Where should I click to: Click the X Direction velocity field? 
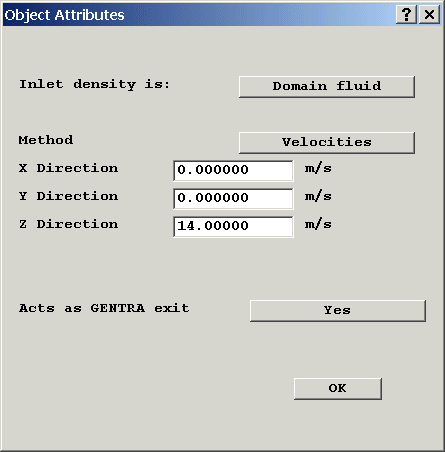(233, 171)
